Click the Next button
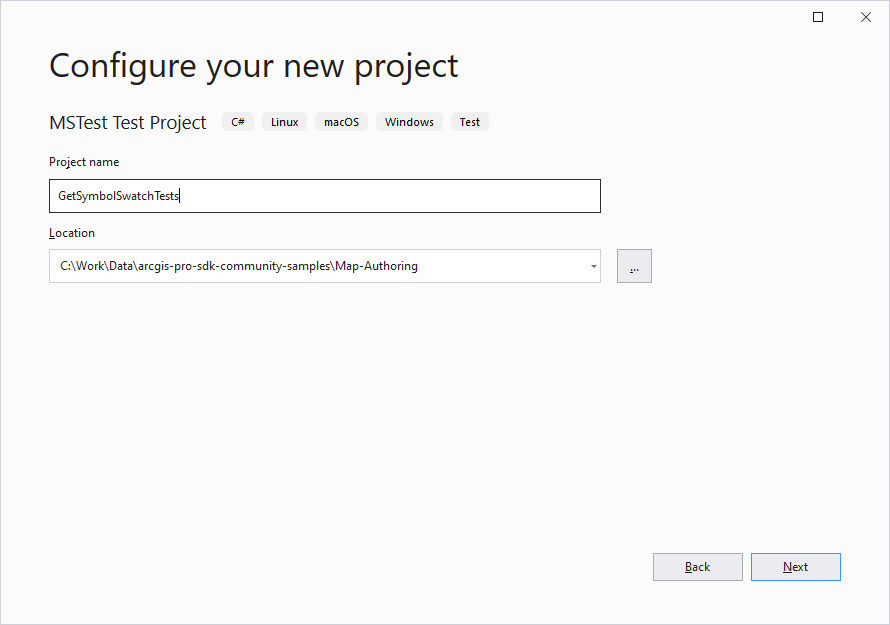The image size is (890, 625). pyautogui.click(x=795, y=567)
